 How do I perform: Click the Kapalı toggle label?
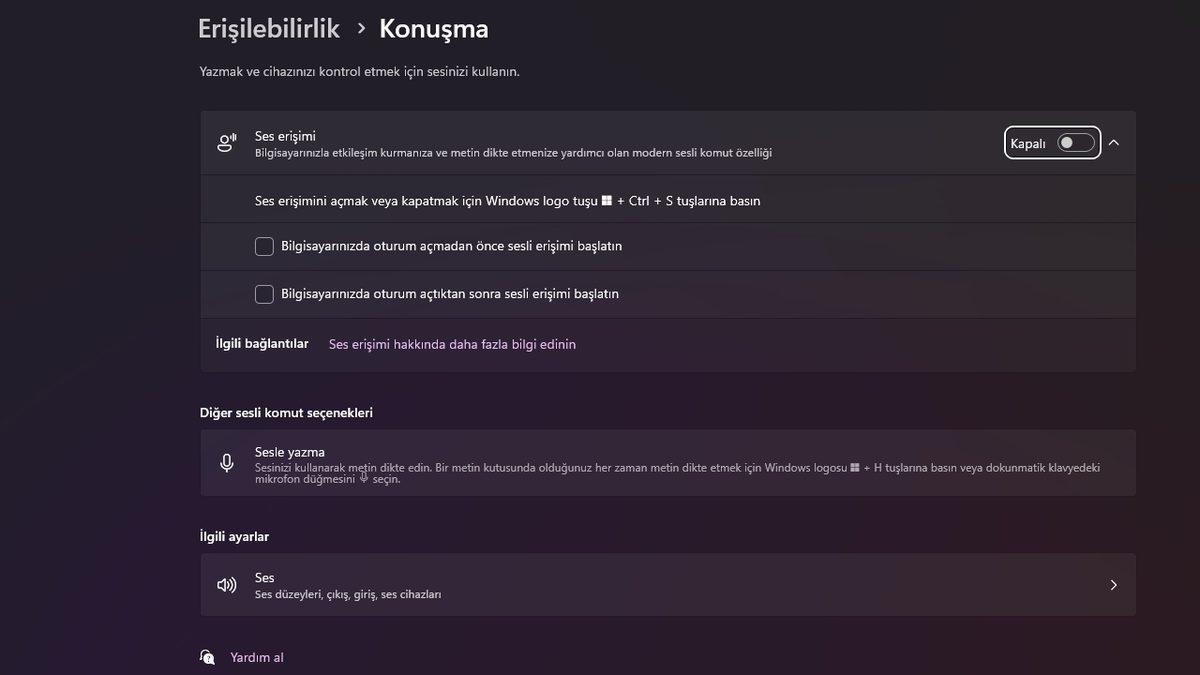(1026, 142)
